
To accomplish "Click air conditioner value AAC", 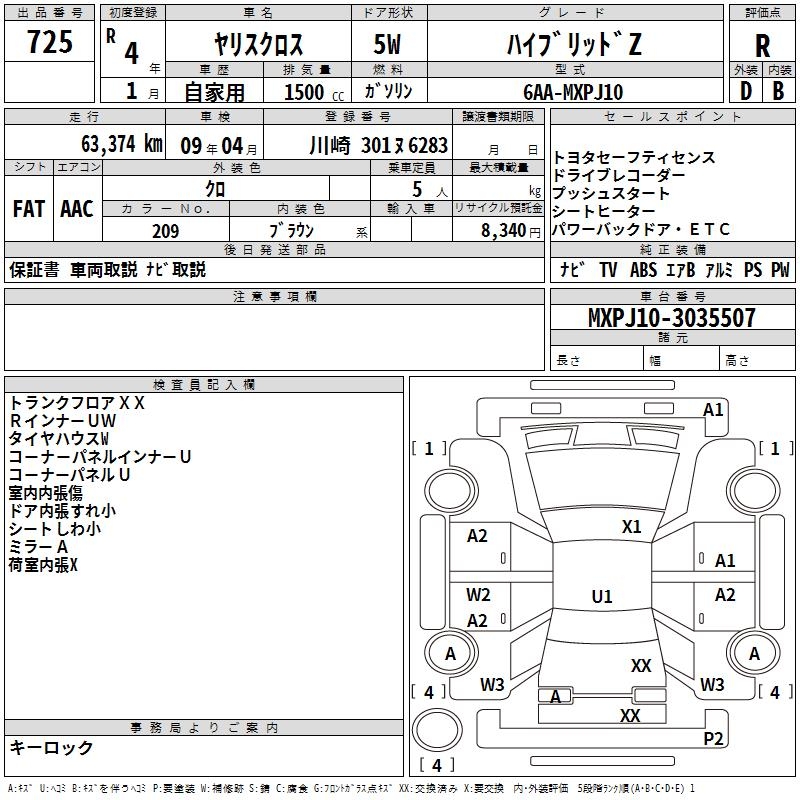I will (77, 209).
